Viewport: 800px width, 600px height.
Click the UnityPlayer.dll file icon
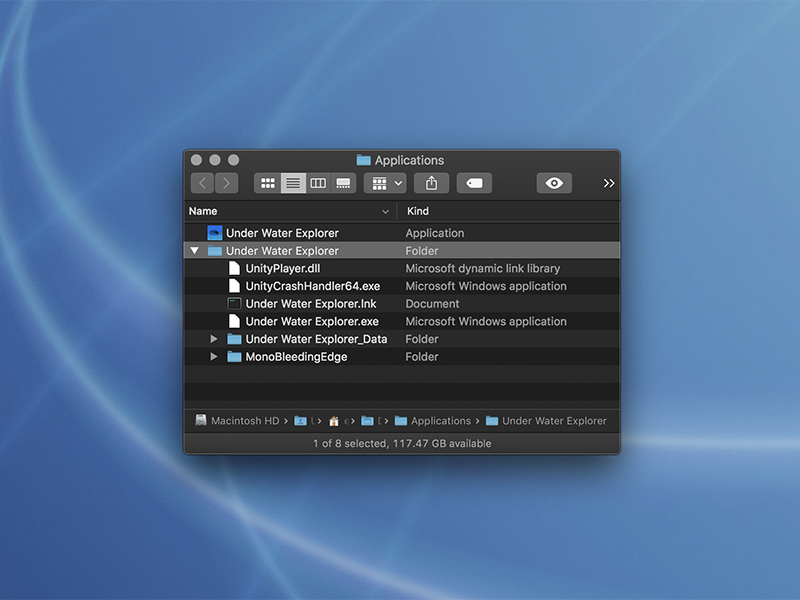[234, 268]
